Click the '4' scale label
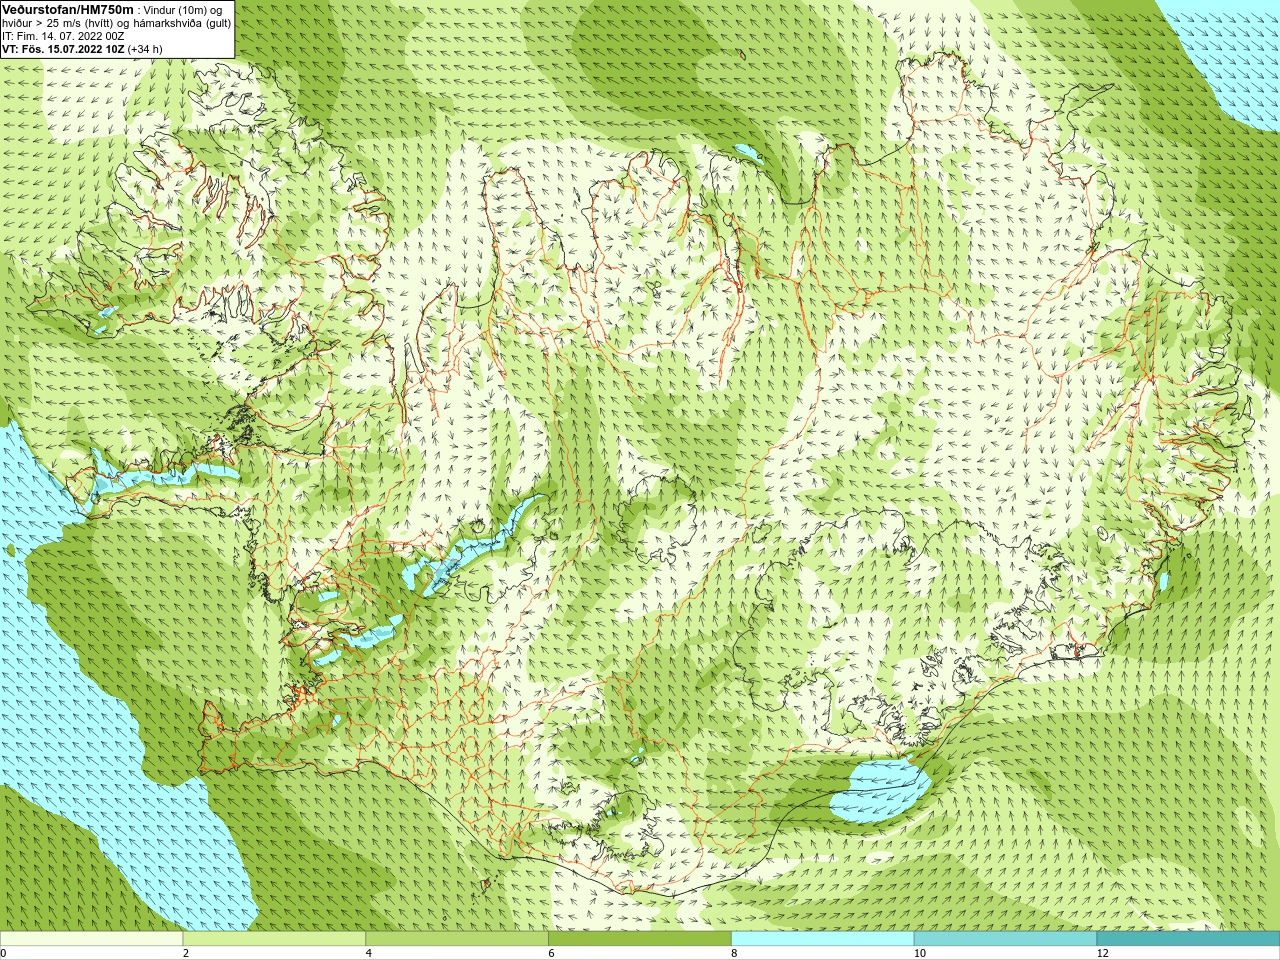The height and width of the screenshot is (960, 1280). tap(369, 953)
